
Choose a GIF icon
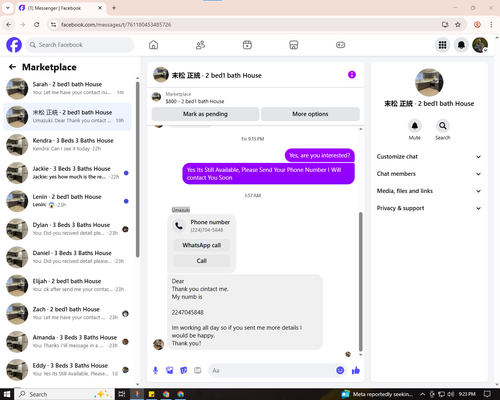[198, 370]
